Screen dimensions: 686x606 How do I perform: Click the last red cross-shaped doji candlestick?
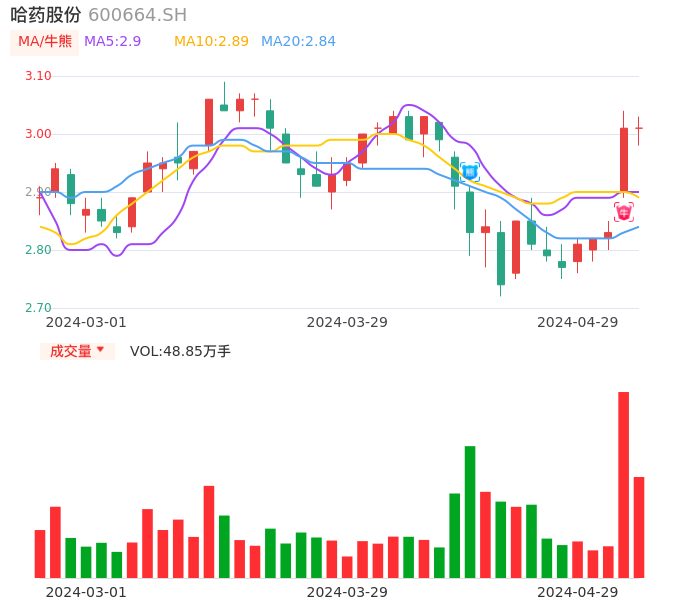pos(639,128)
